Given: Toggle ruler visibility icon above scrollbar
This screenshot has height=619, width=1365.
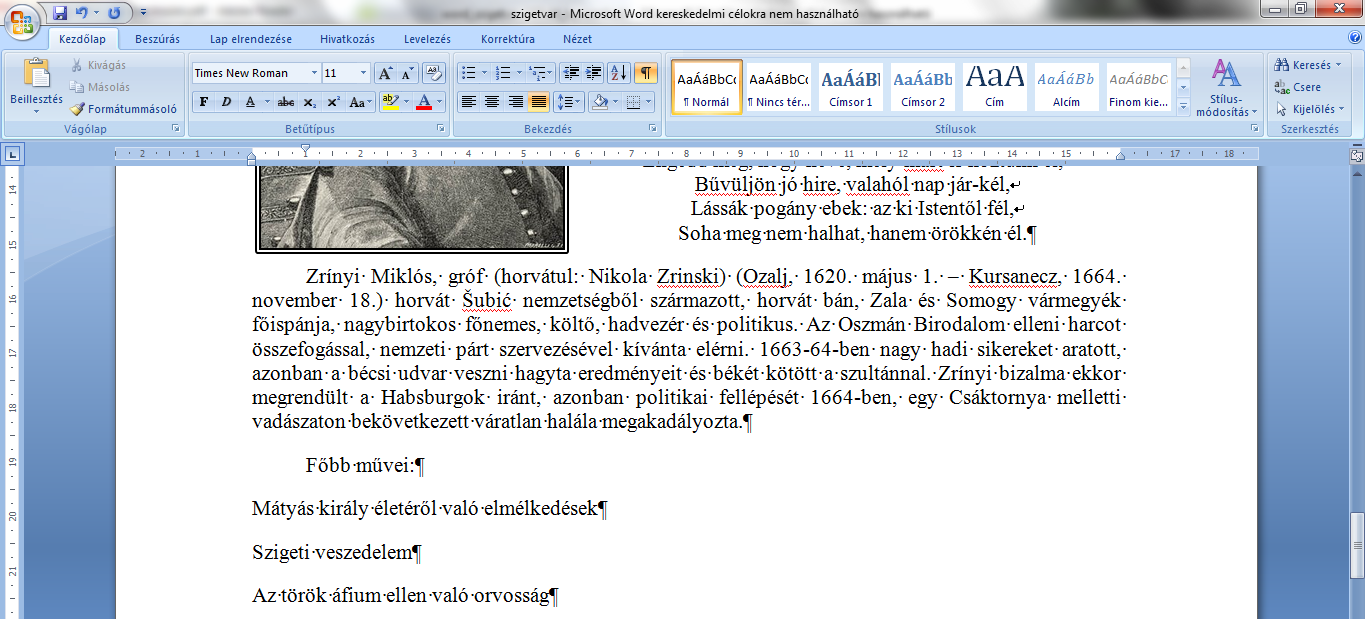Looking at the screenshot, I should point(1357,154).
